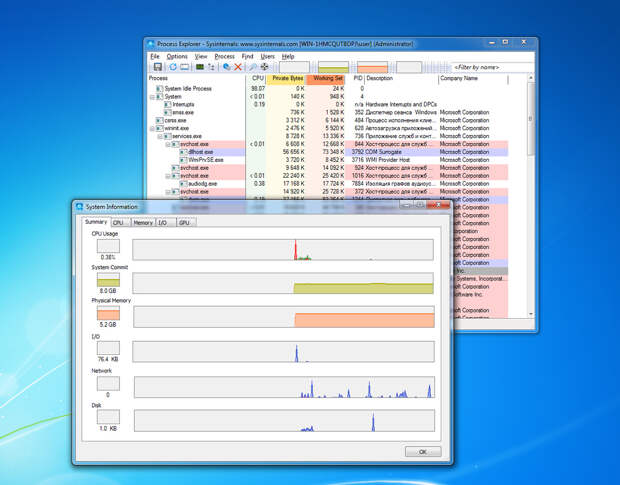Click the yellow-green commit mini graph in toolbar
Screen dimensions: 620x485
point(333,67)
